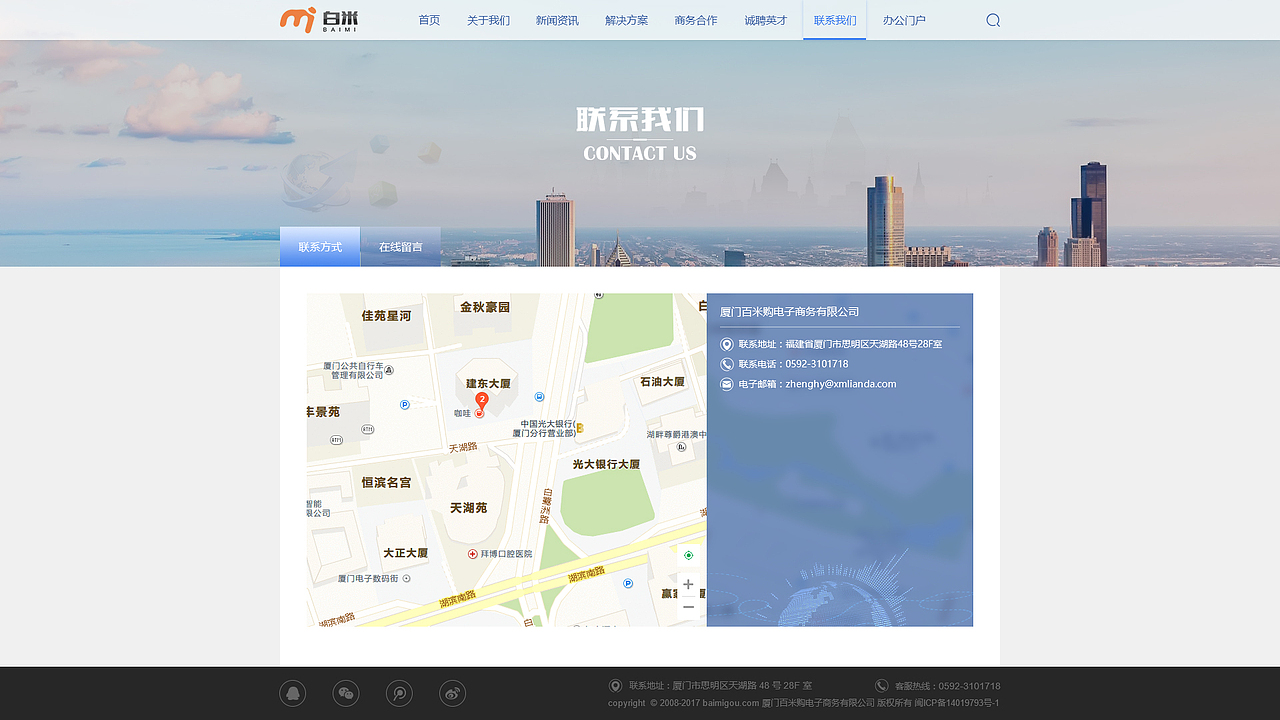
Task: Click the phone icon in the contact panel
Action: click(727, 364)
